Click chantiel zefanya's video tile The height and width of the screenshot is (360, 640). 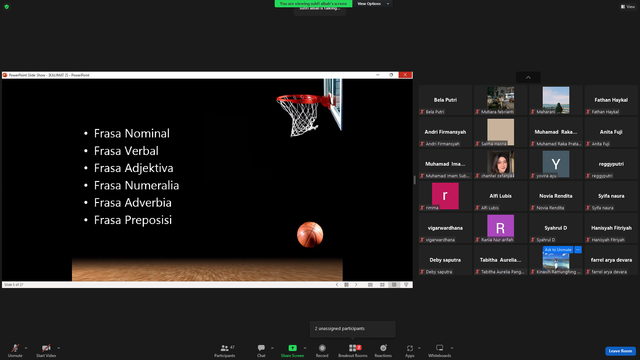tap(500, 164)
